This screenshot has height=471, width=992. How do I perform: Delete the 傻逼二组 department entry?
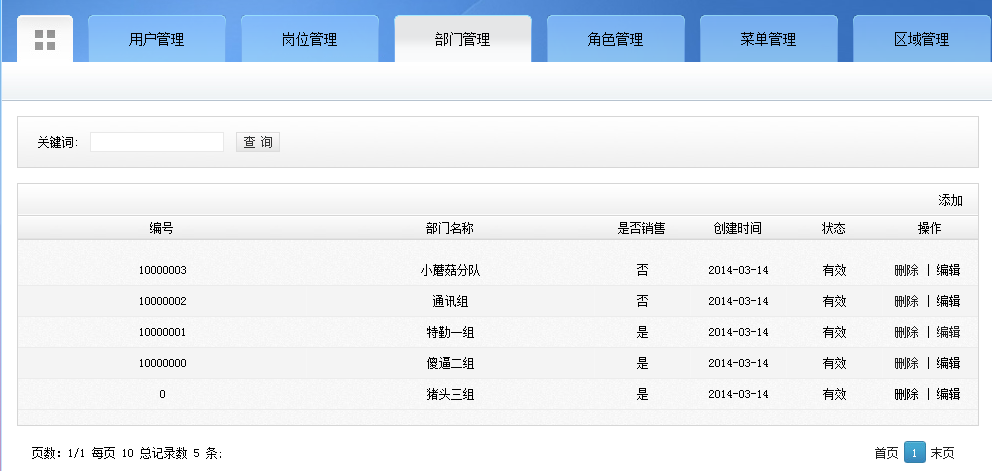906,363
